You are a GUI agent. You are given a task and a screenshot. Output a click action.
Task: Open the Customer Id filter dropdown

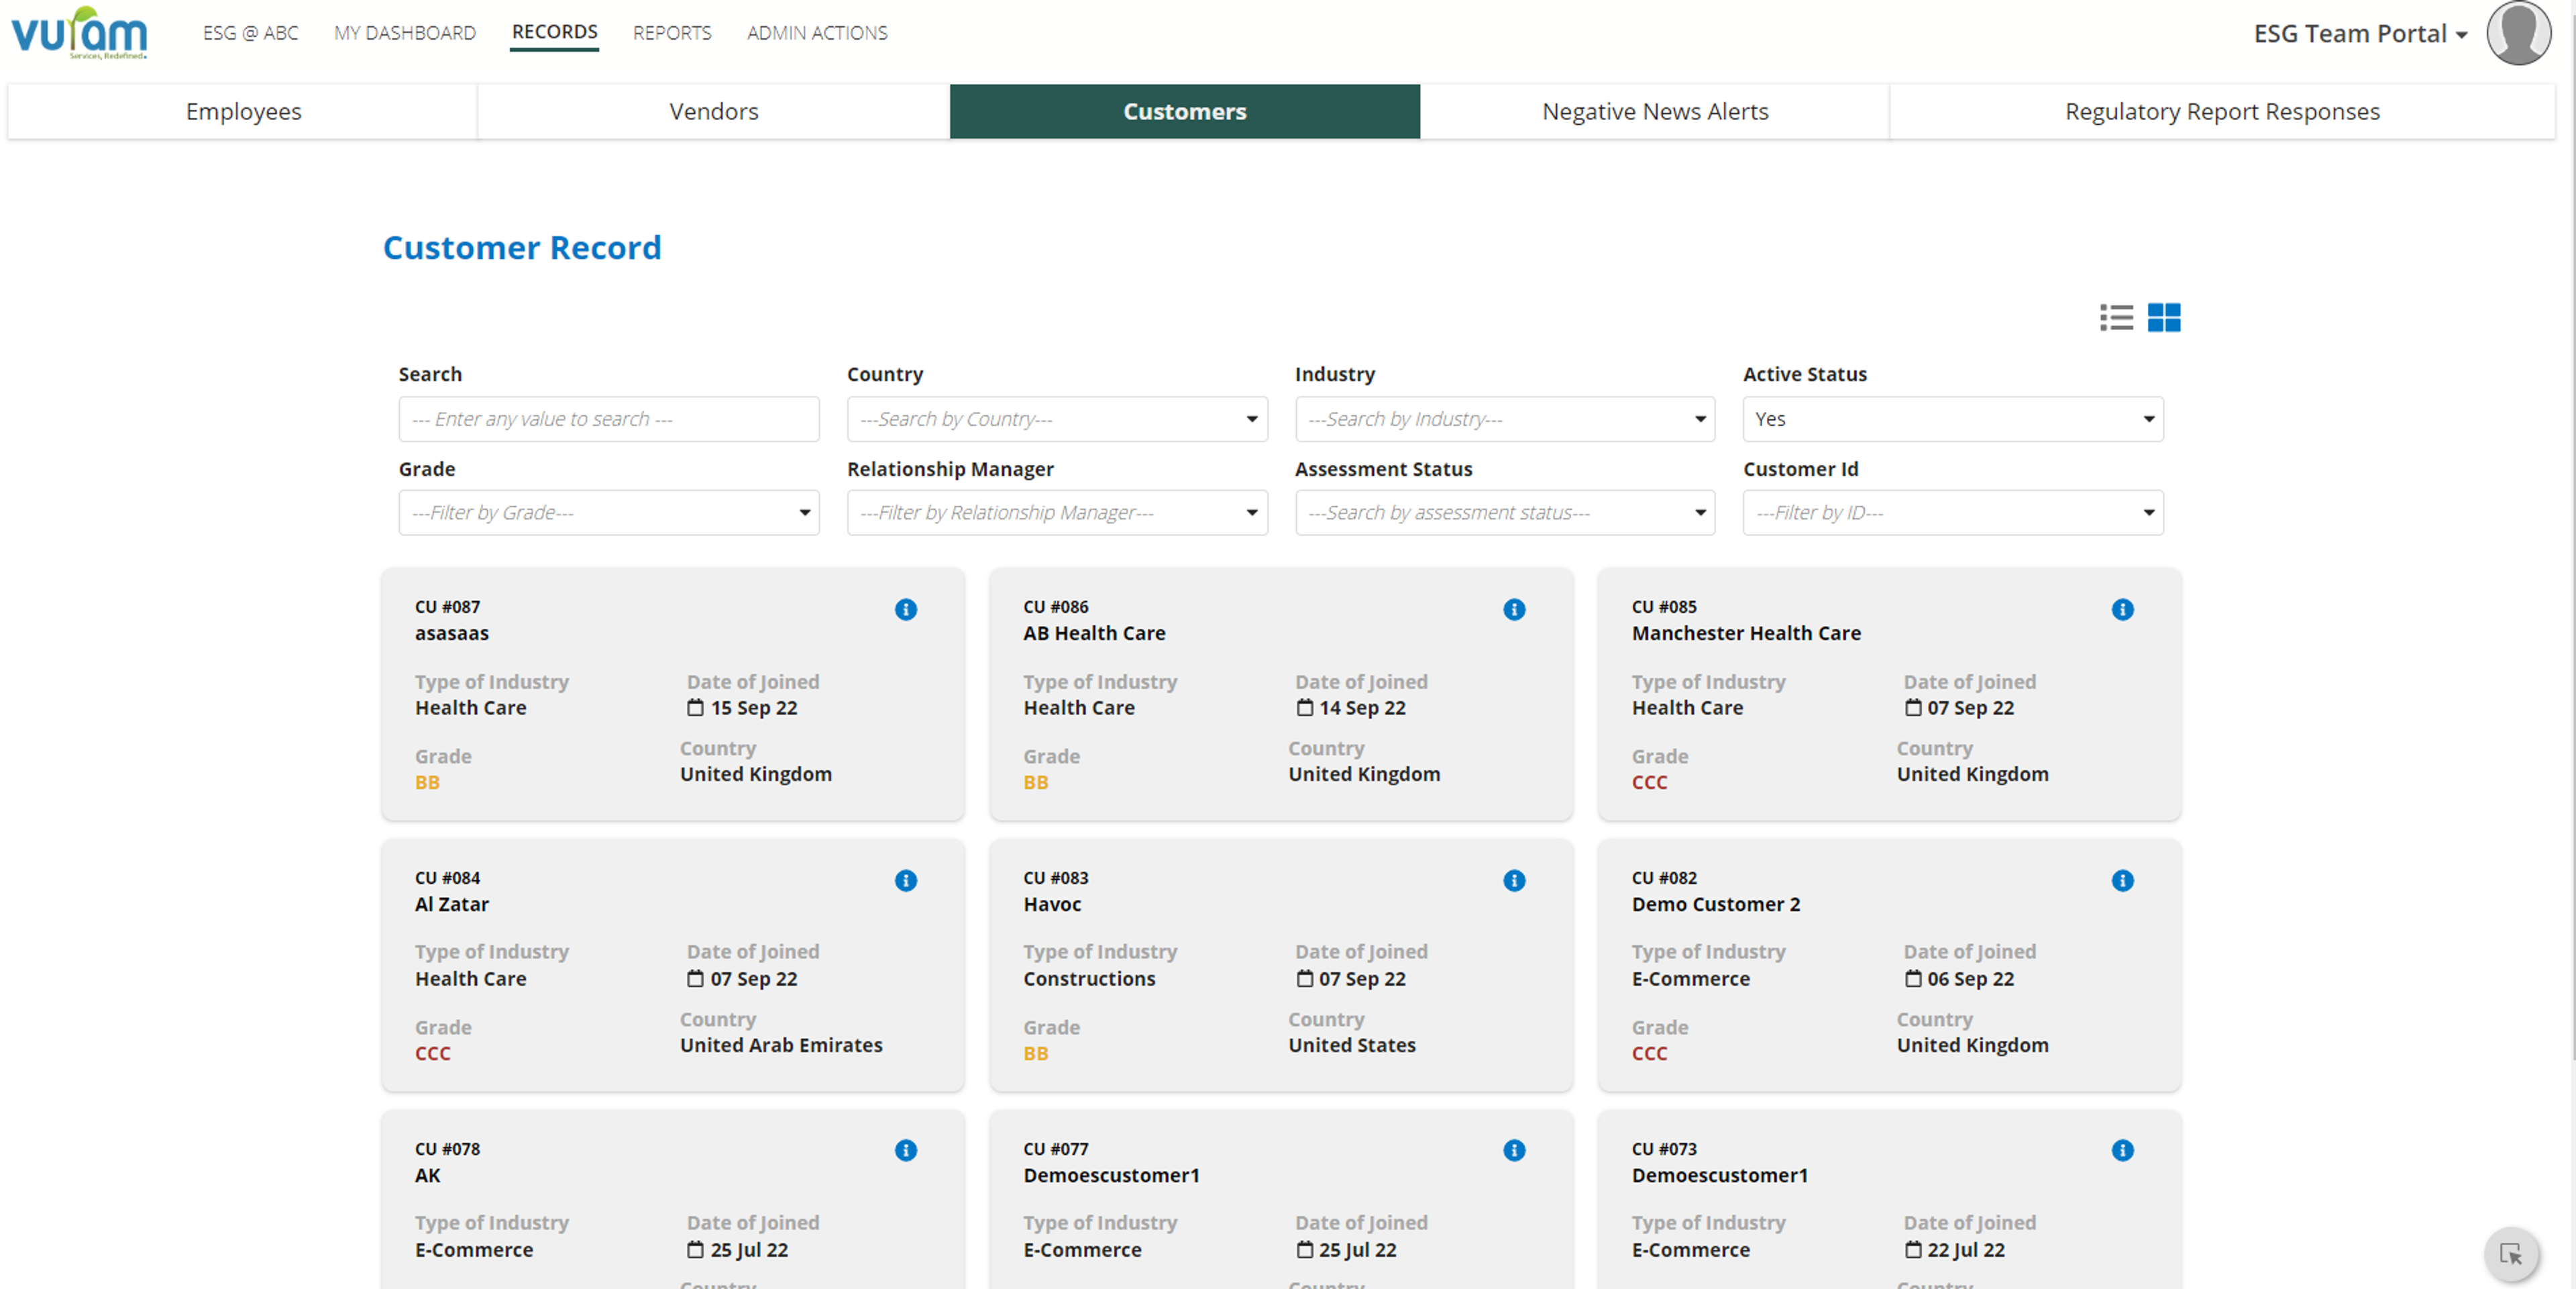[1953, 512]
